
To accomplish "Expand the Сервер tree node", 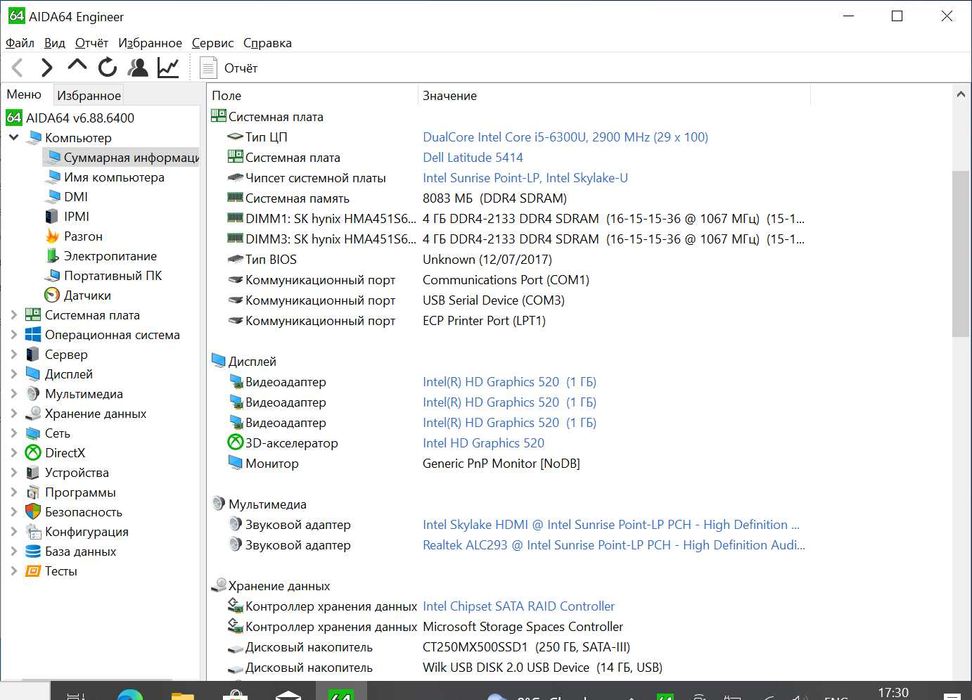I will [14, 355].
